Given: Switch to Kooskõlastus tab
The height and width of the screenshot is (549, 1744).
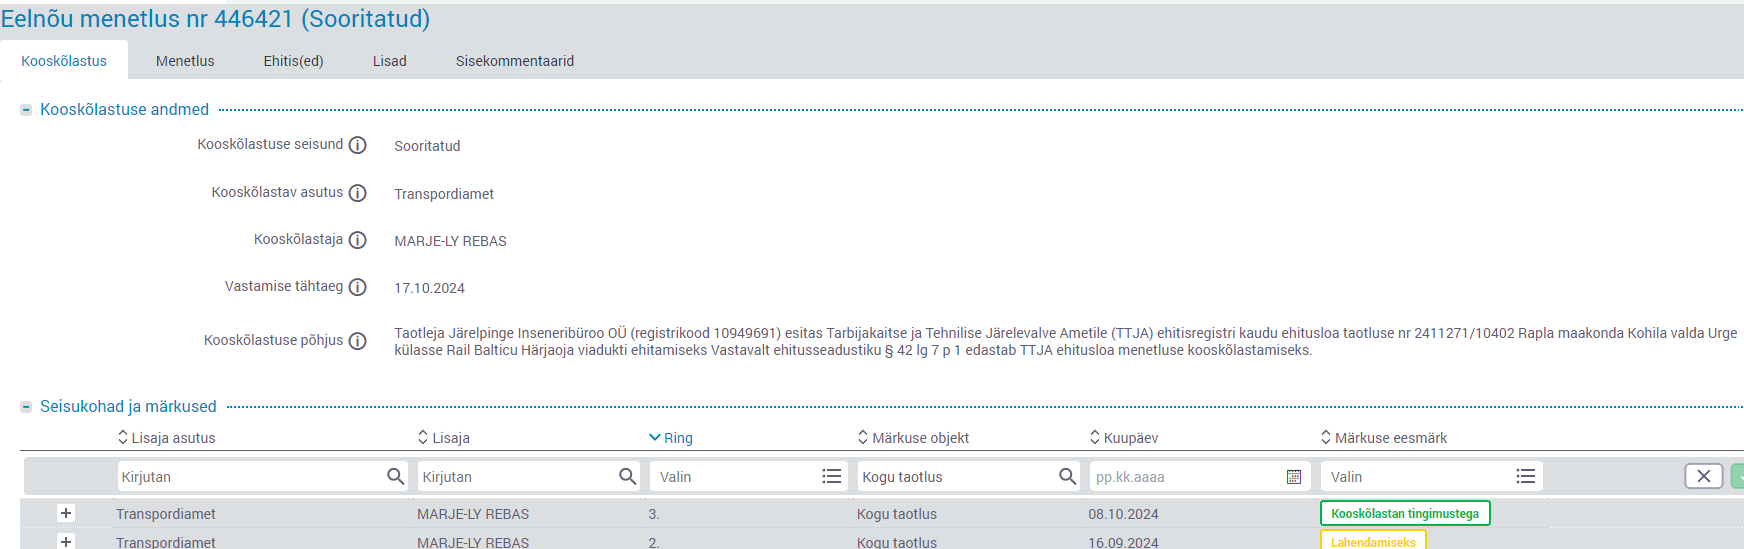Looking at the screenshot, I should (x=64, y=61).
